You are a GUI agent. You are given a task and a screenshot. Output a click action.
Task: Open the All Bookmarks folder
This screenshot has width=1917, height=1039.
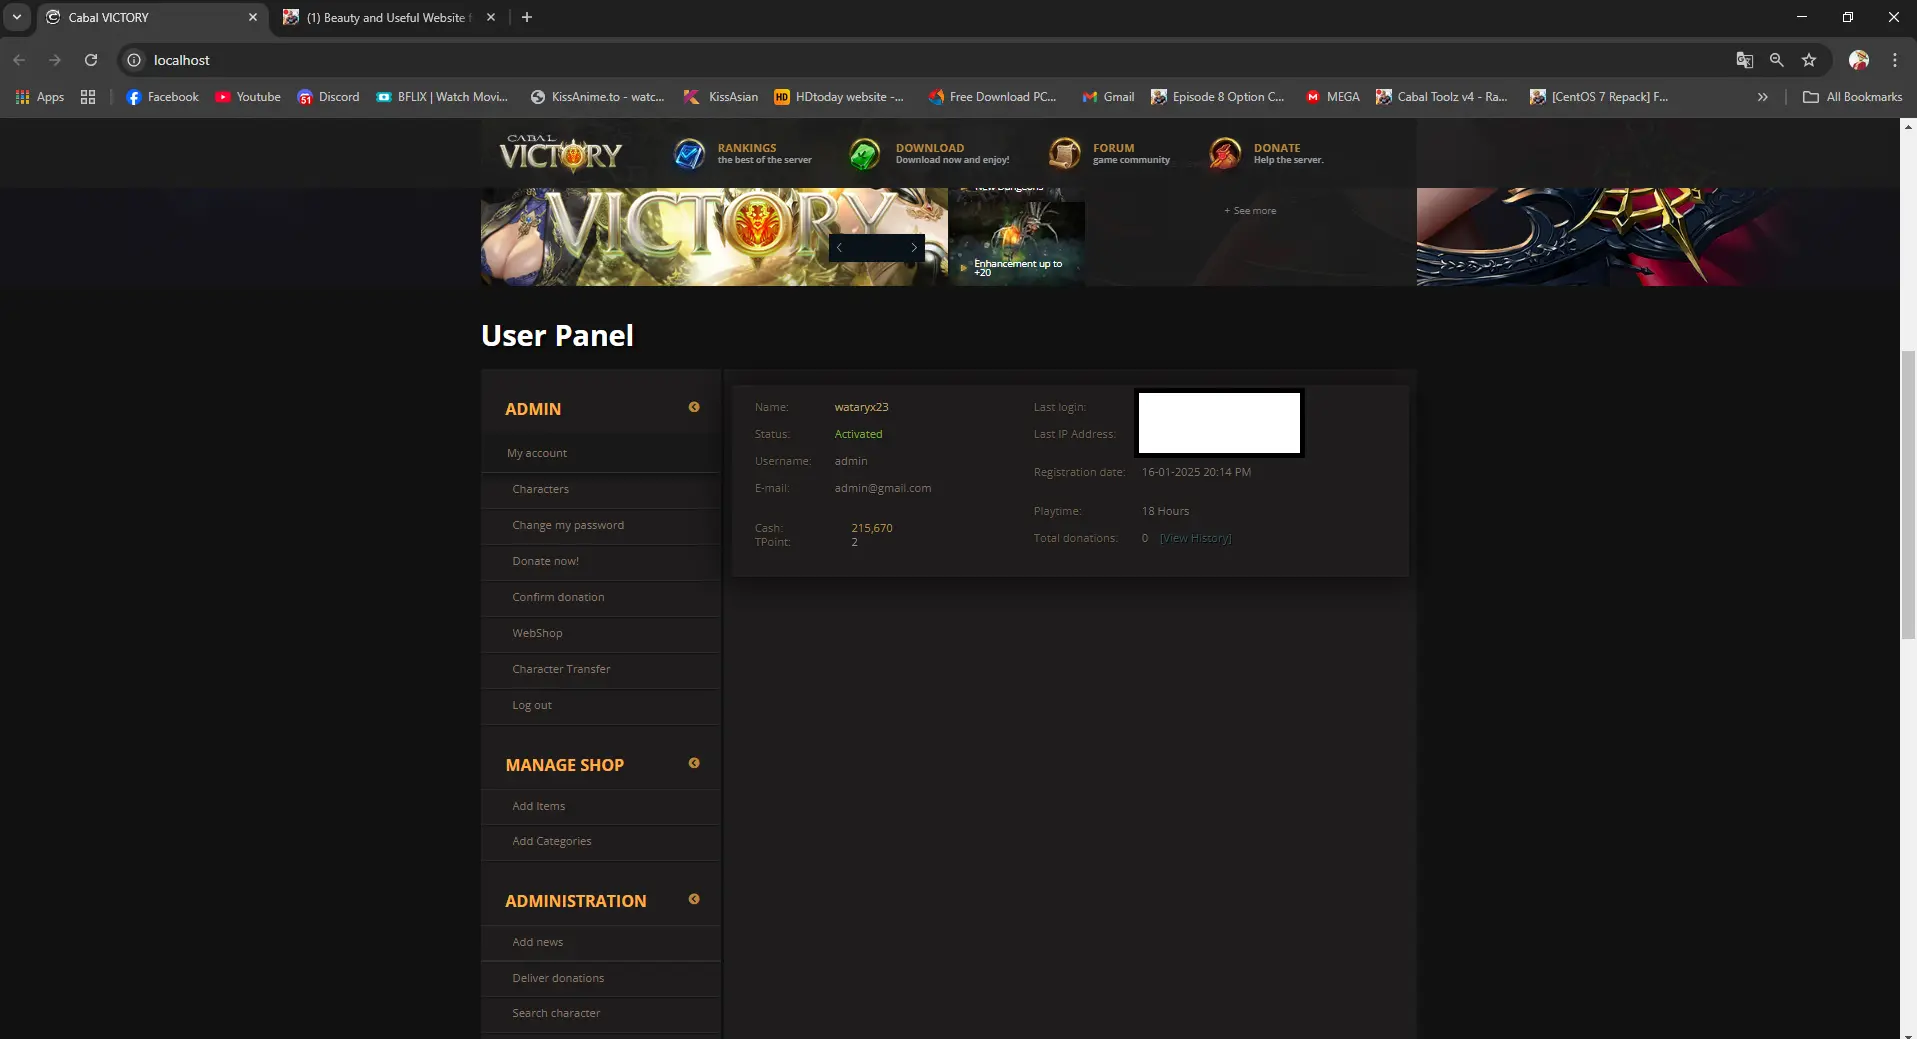point(1852,97)
